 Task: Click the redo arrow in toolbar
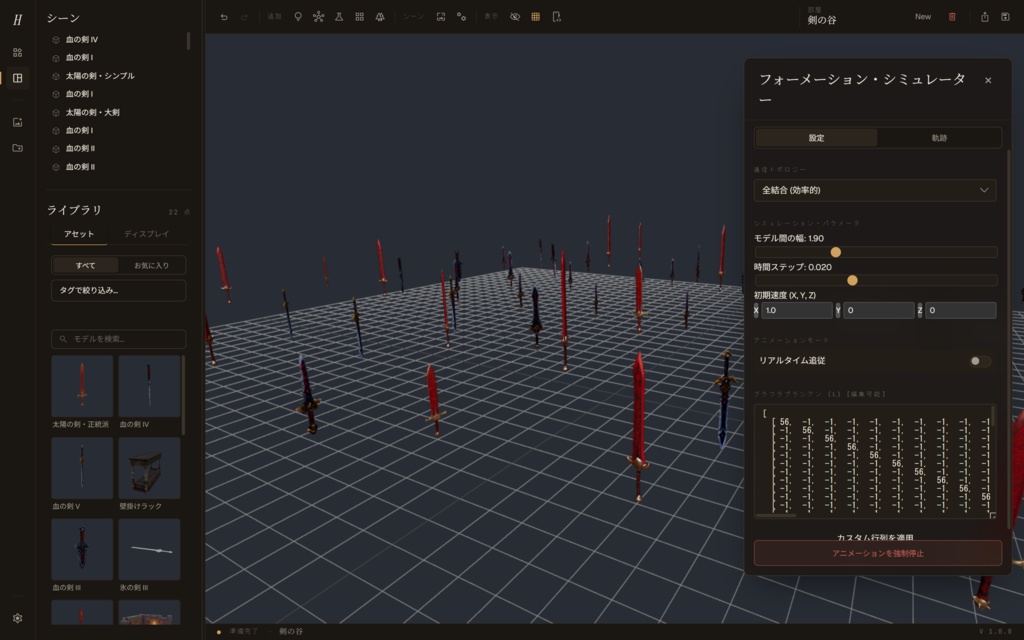click(244, 17)
